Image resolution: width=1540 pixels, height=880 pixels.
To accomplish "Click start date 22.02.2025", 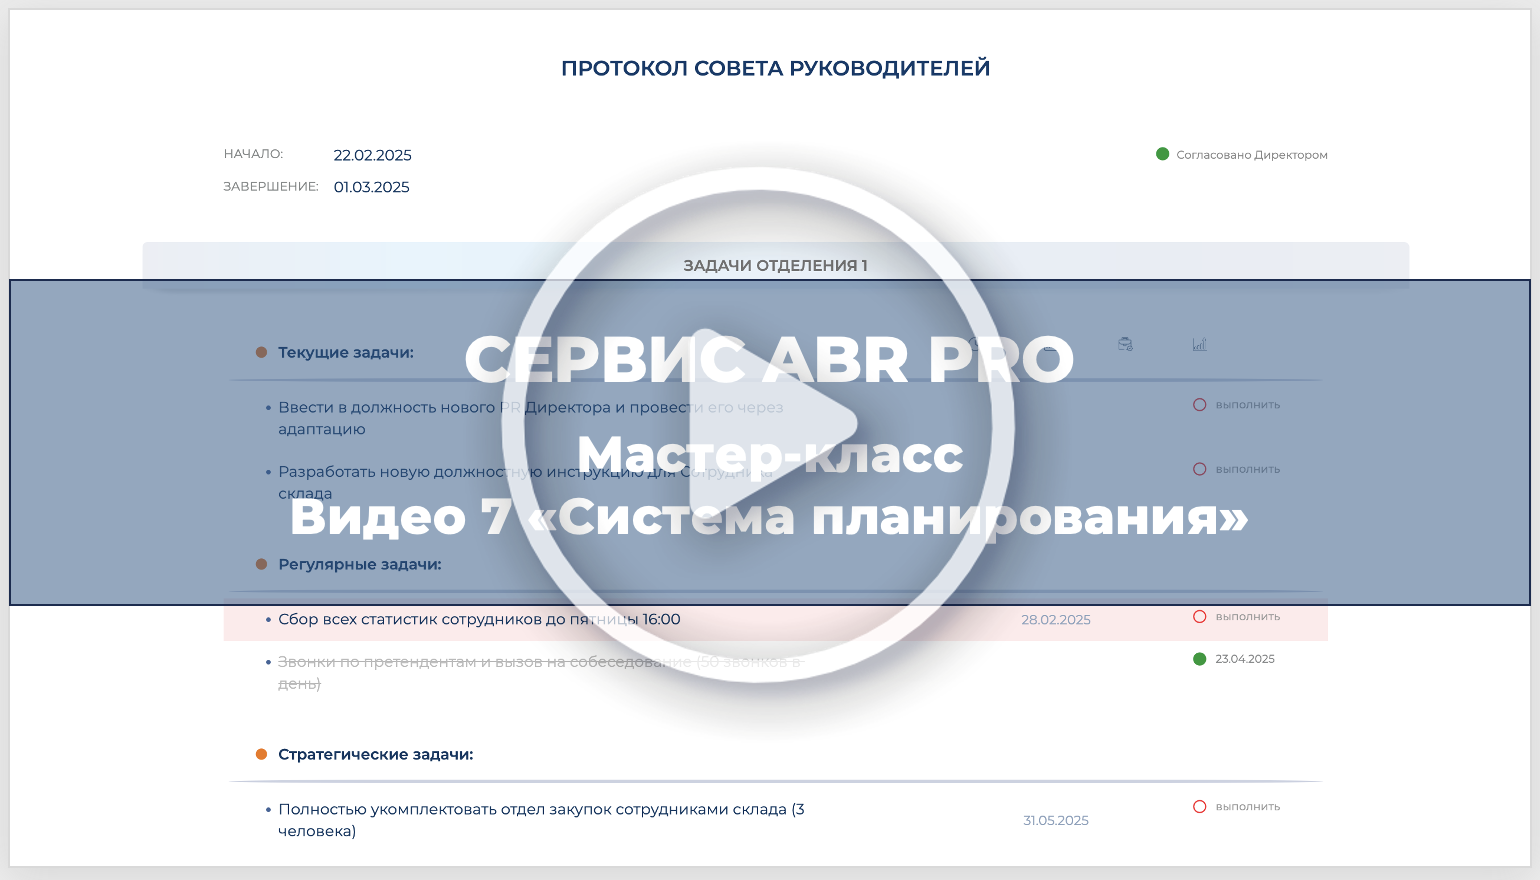I will pyautogui.click(x=373, y=155).
